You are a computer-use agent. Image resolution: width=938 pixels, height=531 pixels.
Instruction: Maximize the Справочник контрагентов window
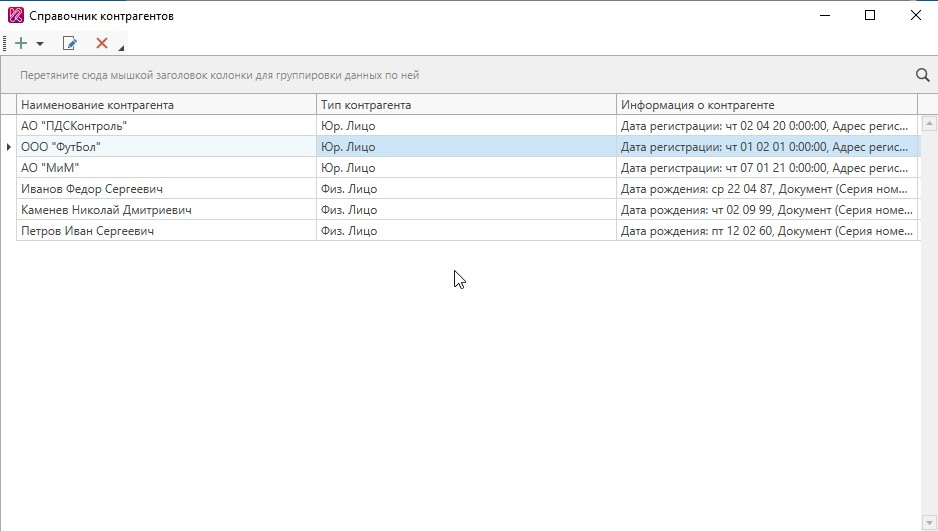[x=870, y=15]
